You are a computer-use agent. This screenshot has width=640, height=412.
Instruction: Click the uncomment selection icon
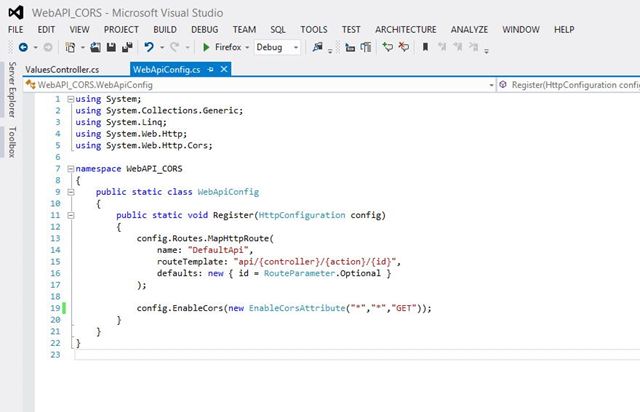point(404,47)
